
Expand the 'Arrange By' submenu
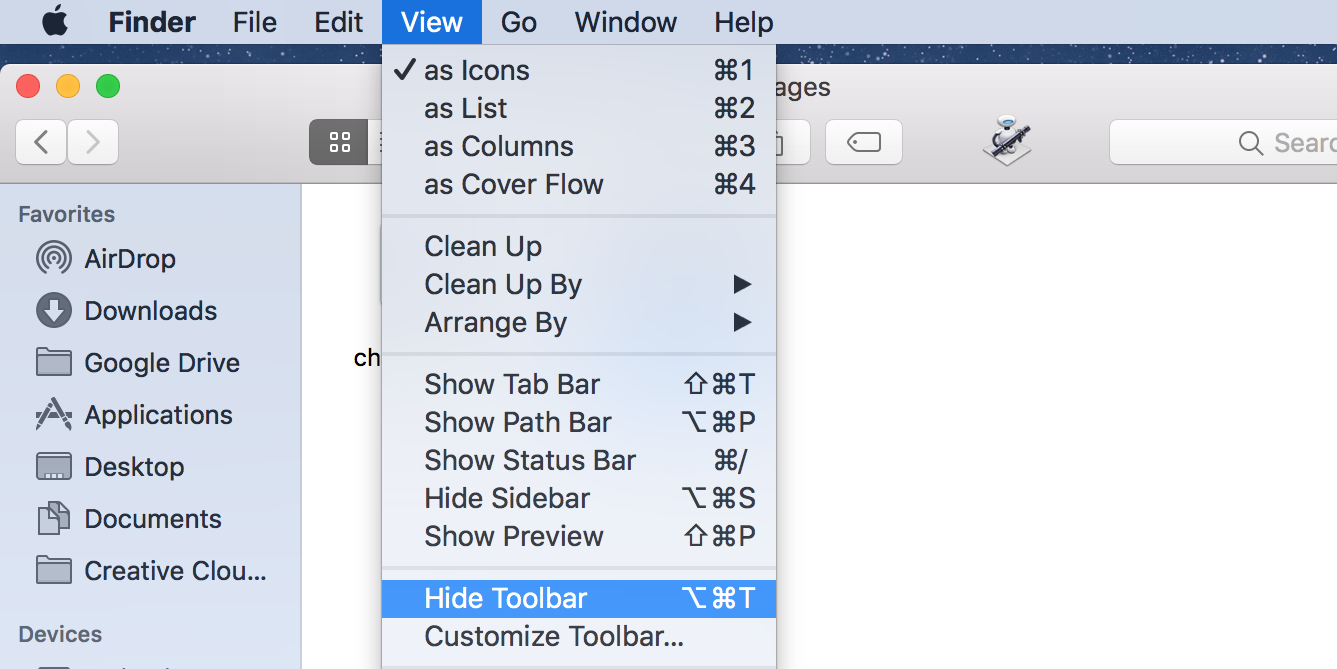point(496,323)
